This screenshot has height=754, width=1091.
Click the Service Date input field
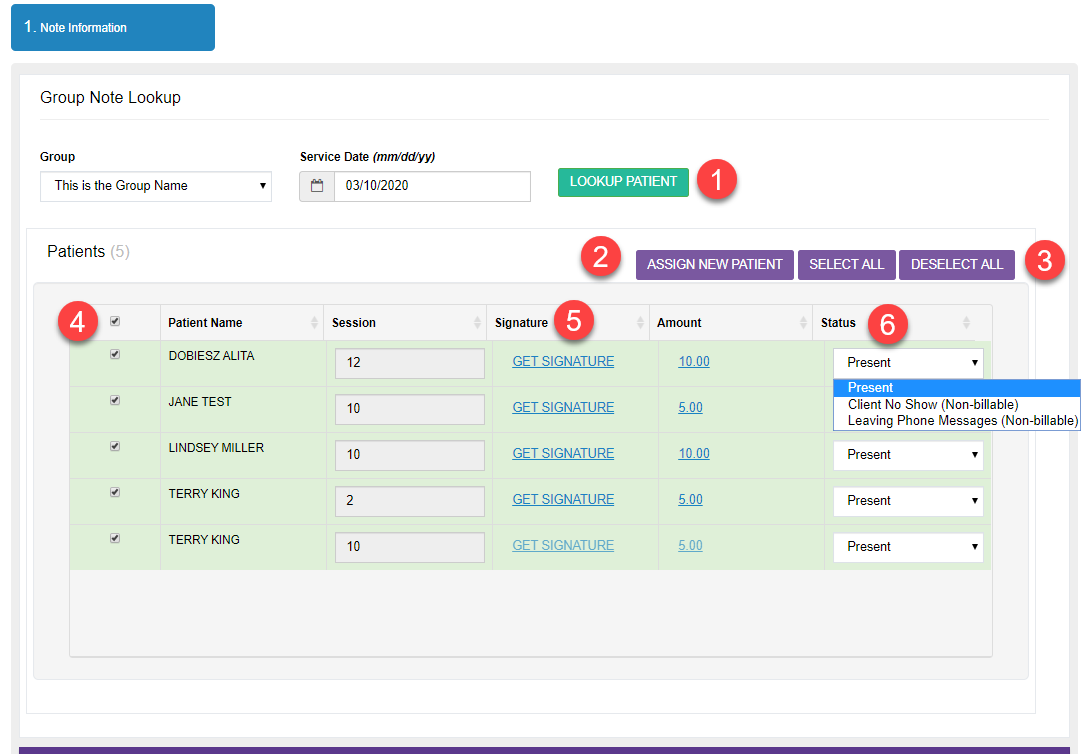click(x=432, y=186)
